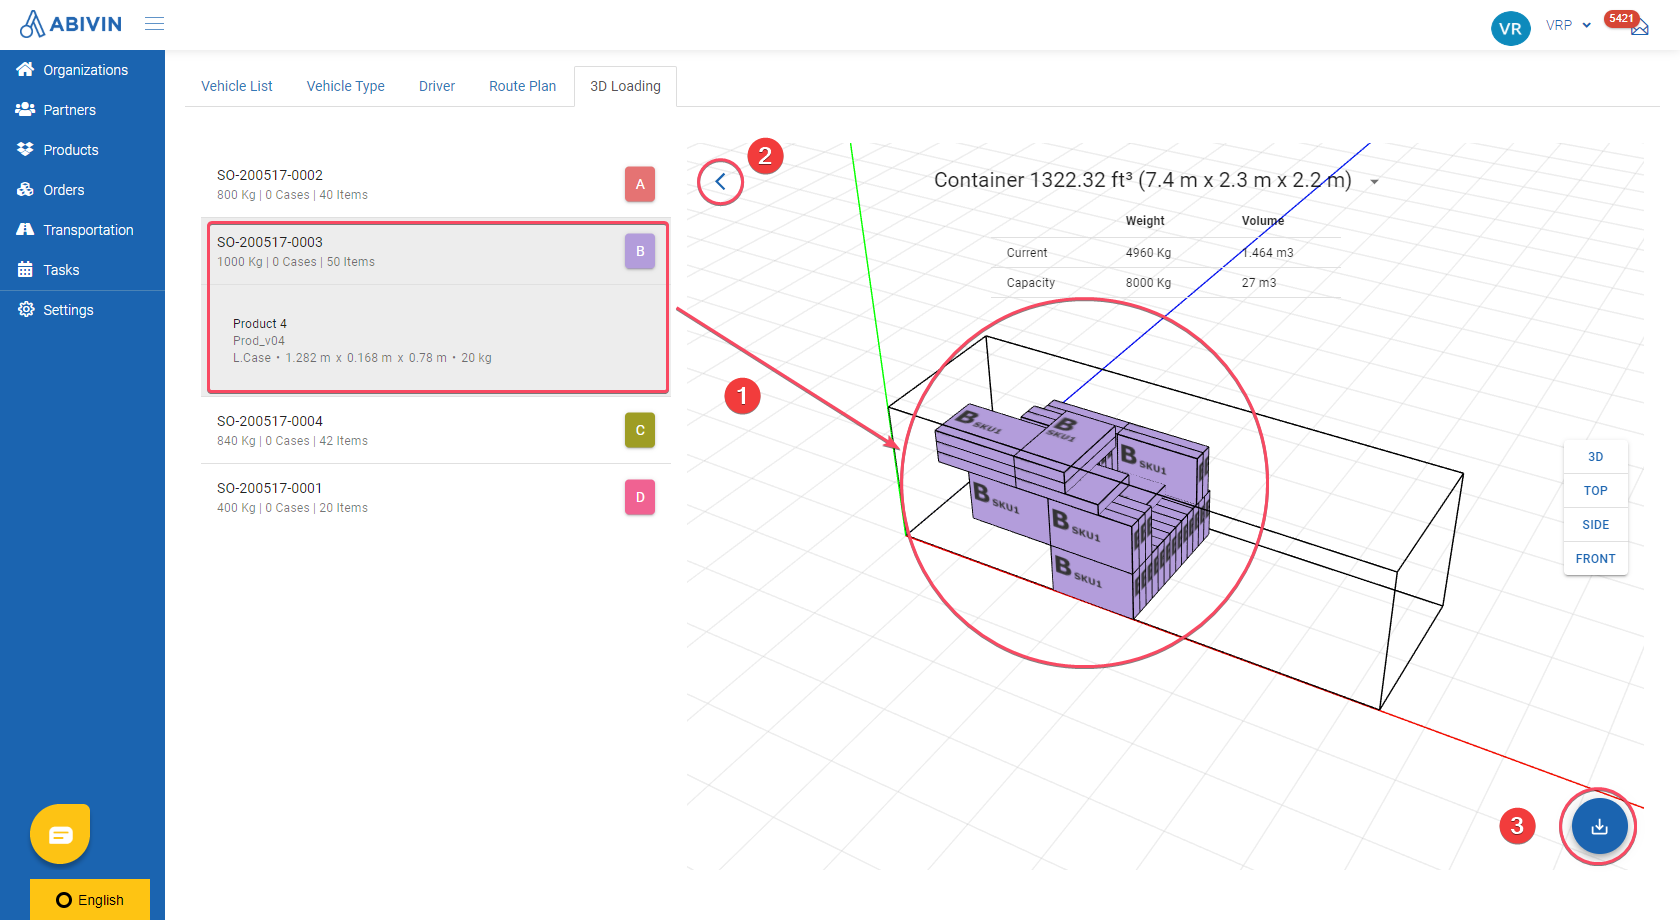Open the container type dropdown arrow

click(1375, 182)
